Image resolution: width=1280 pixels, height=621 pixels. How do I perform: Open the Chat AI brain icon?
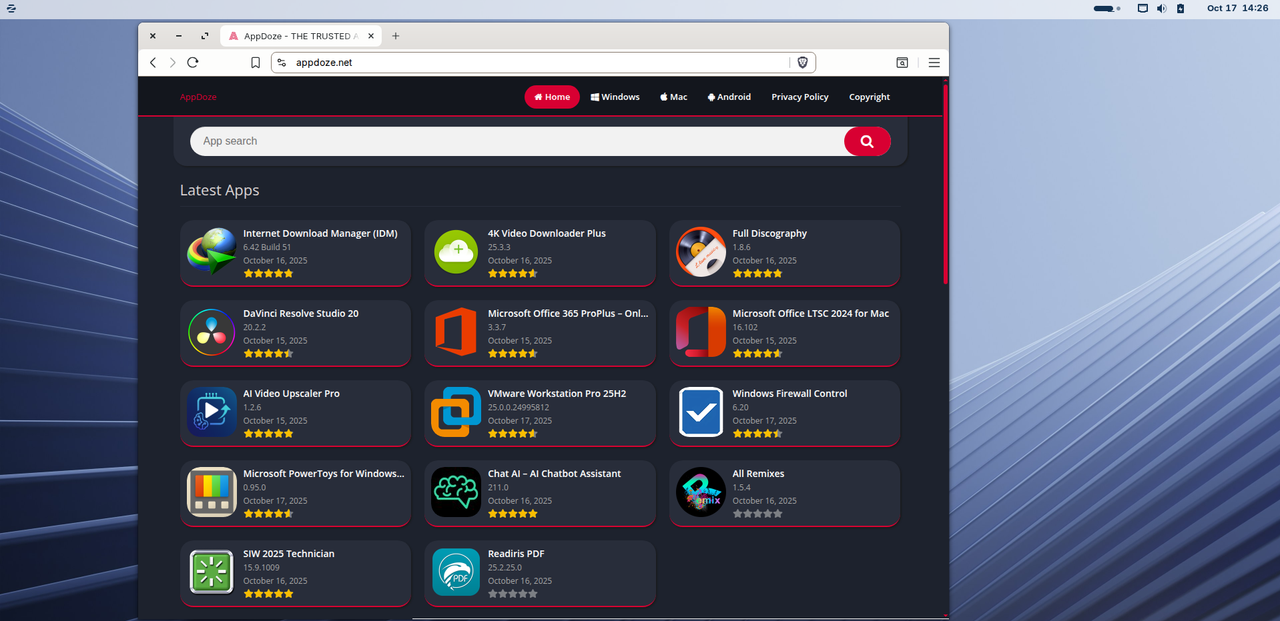[456, 492]
